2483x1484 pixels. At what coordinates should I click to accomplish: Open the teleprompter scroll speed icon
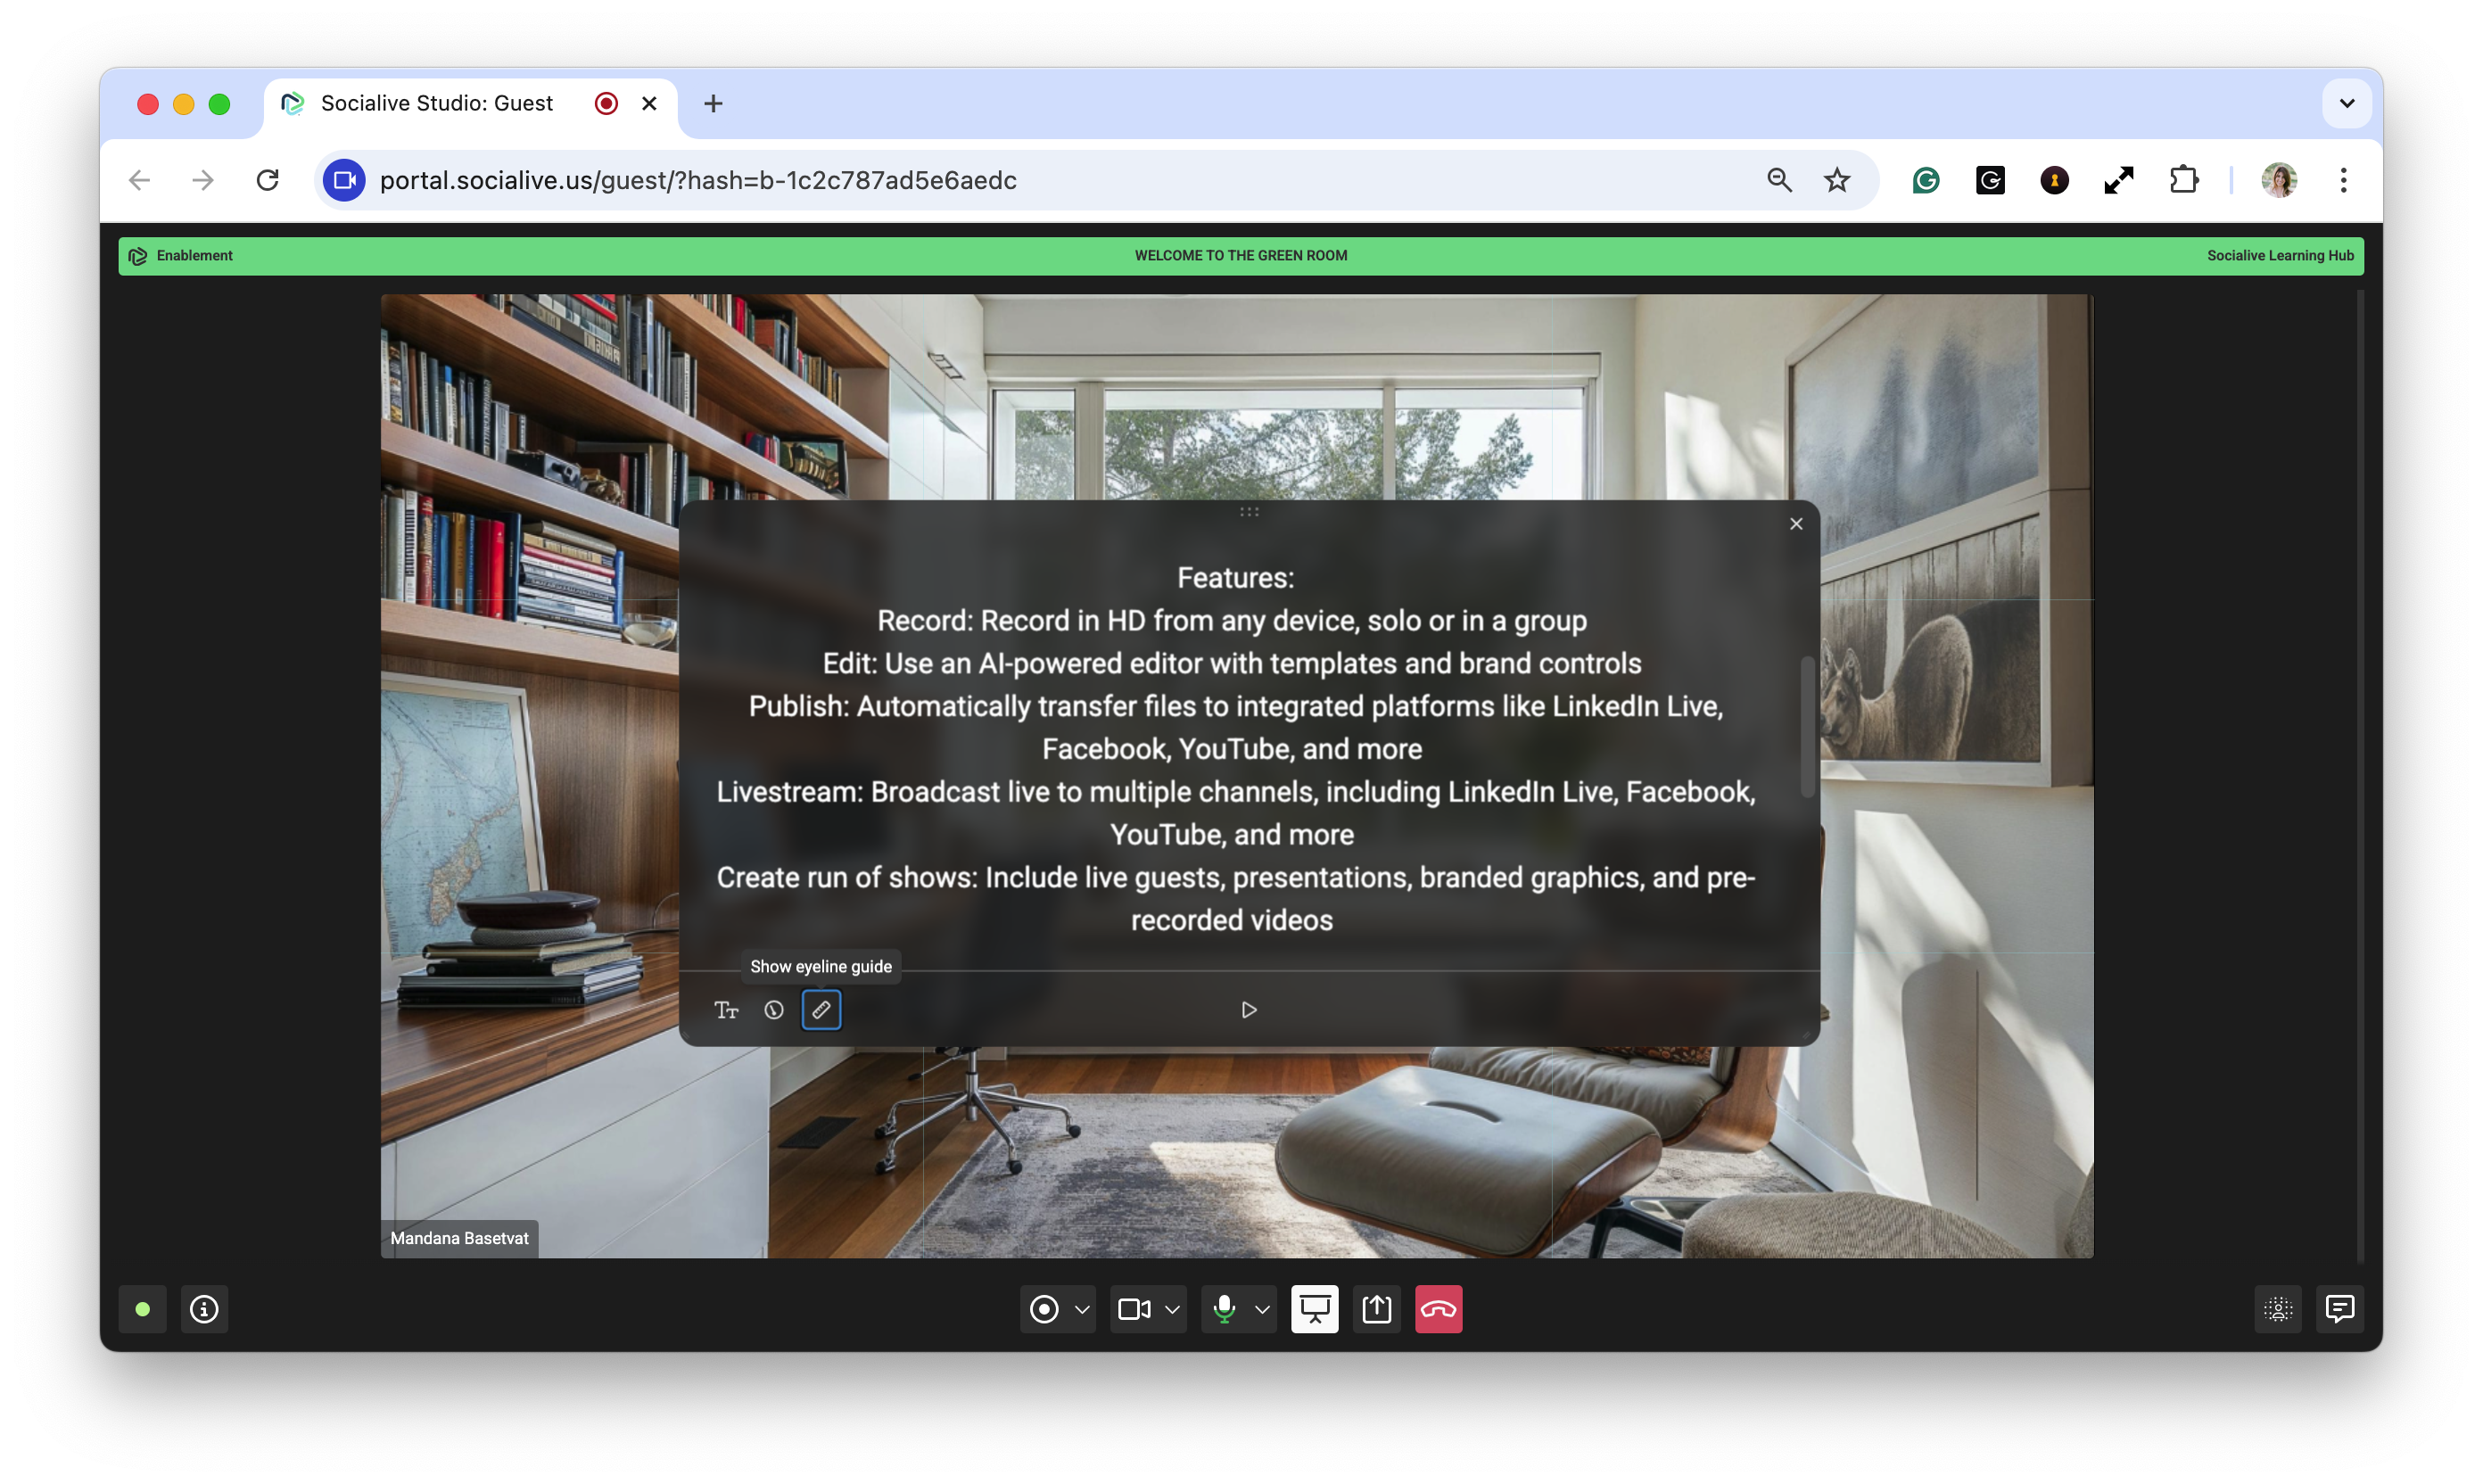pos(773,1010)
